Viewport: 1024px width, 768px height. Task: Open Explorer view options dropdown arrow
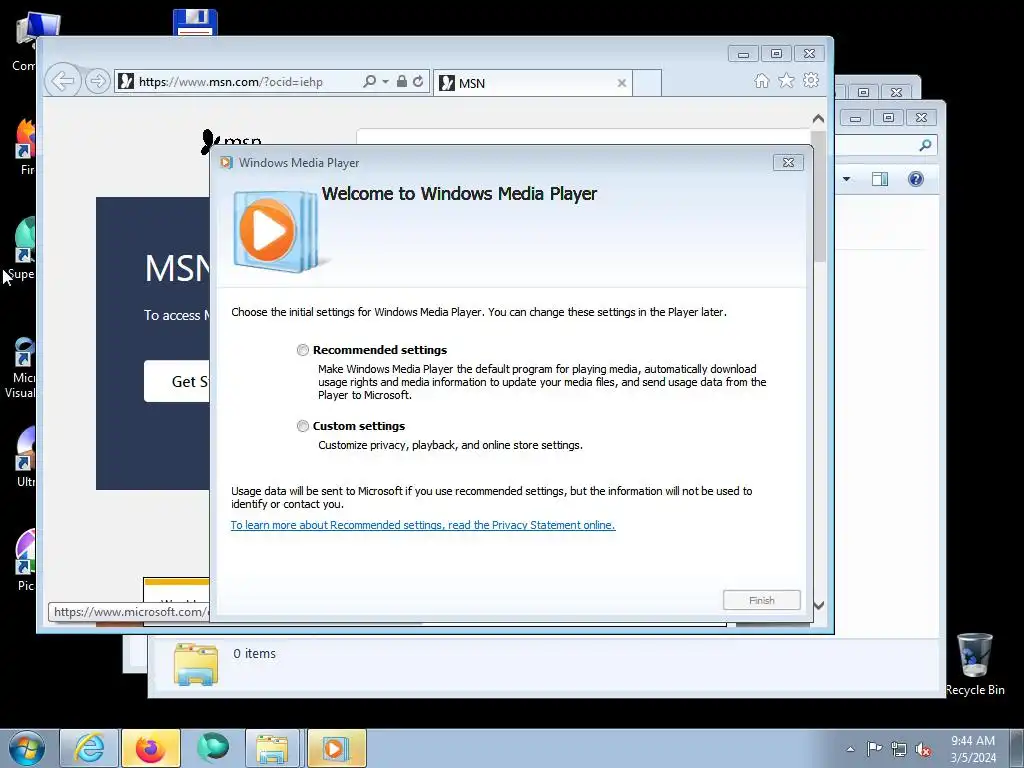tap(846, 179)
